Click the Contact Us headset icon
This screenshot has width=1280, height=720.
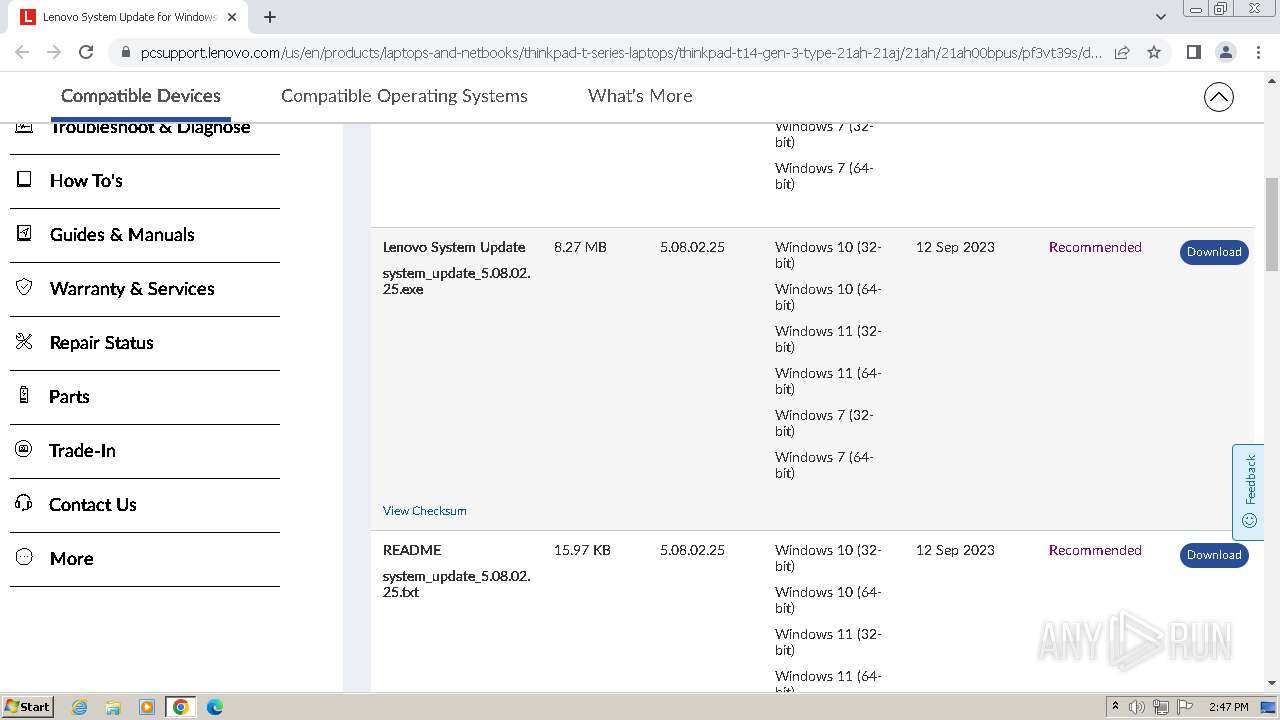click(x=24, y=503)
